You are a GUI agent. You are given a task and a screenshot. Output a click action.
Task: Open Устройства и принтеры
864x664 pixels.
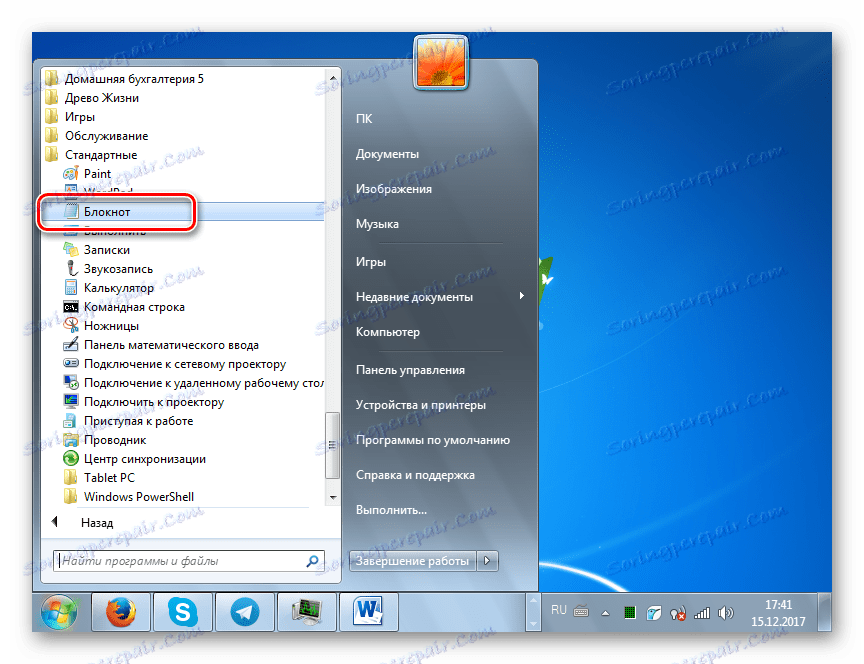coord(421,405)
